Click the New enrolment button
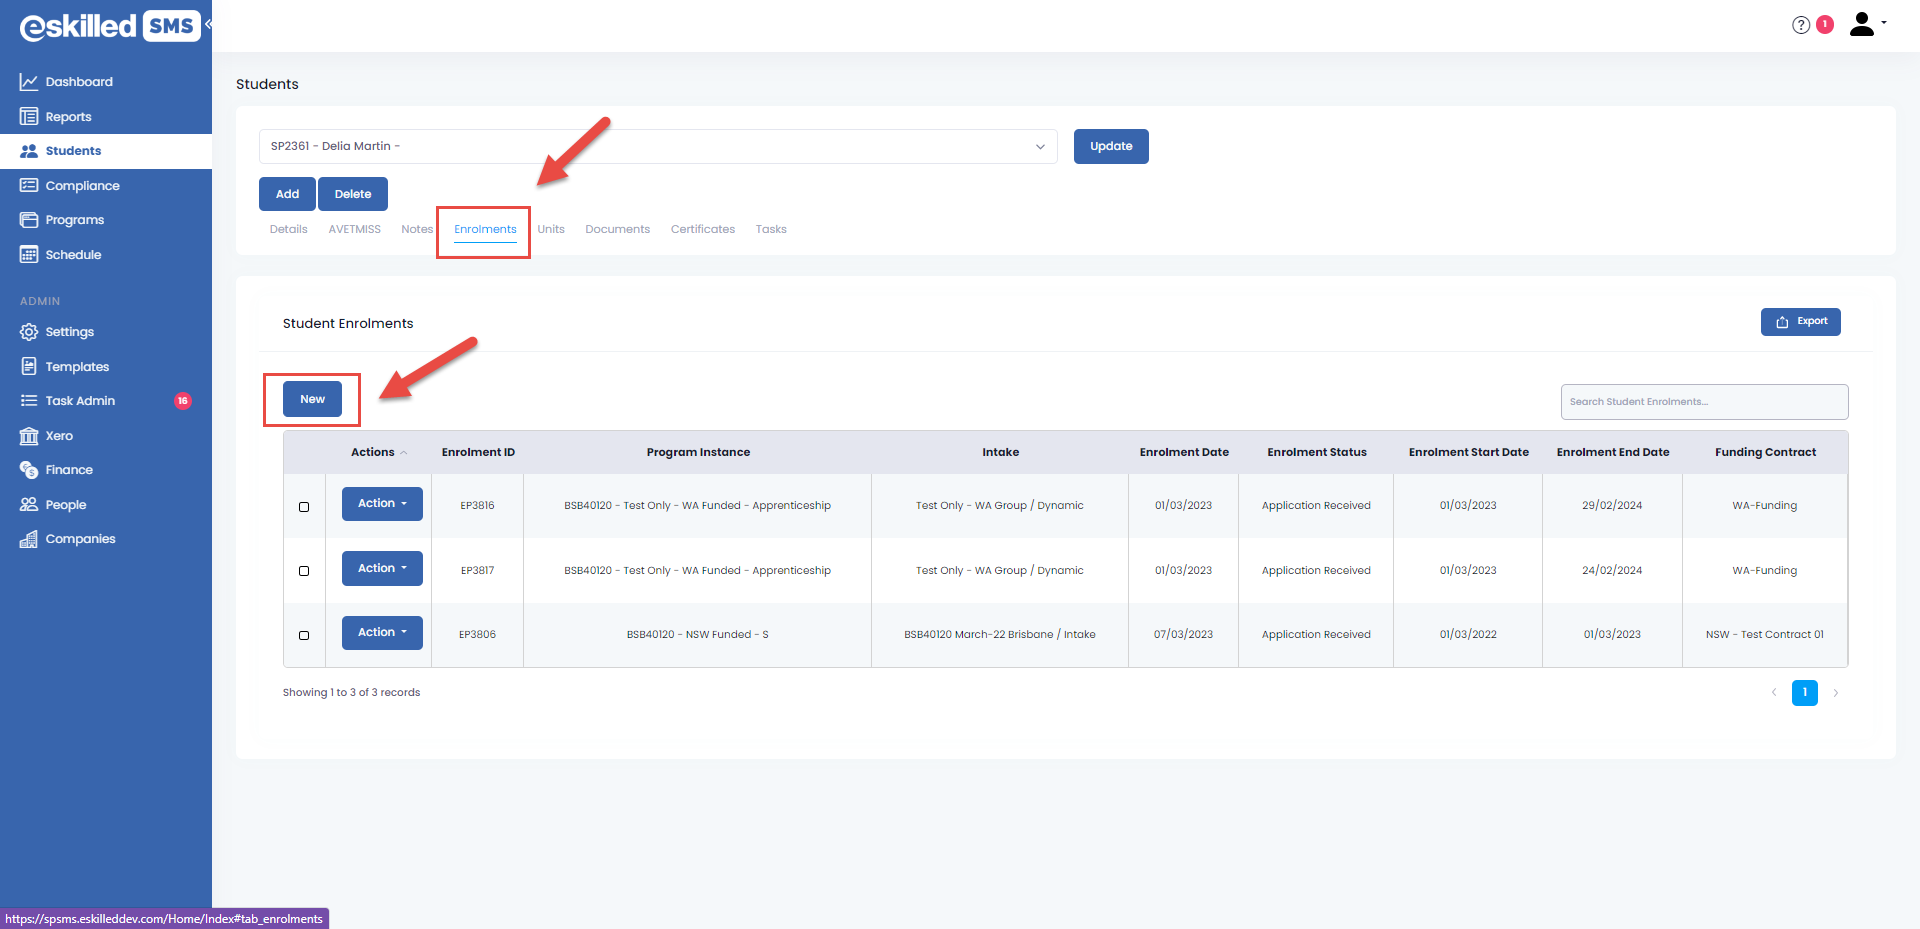This screenshot has height=929, width=1920. 312,399
